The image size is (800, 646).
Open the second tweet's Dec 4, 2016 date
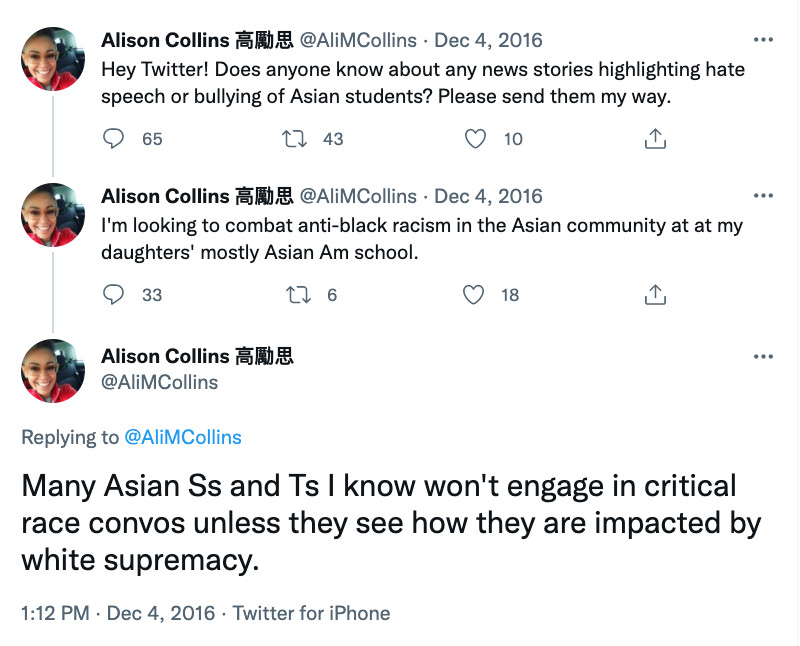tap(488, 196)
